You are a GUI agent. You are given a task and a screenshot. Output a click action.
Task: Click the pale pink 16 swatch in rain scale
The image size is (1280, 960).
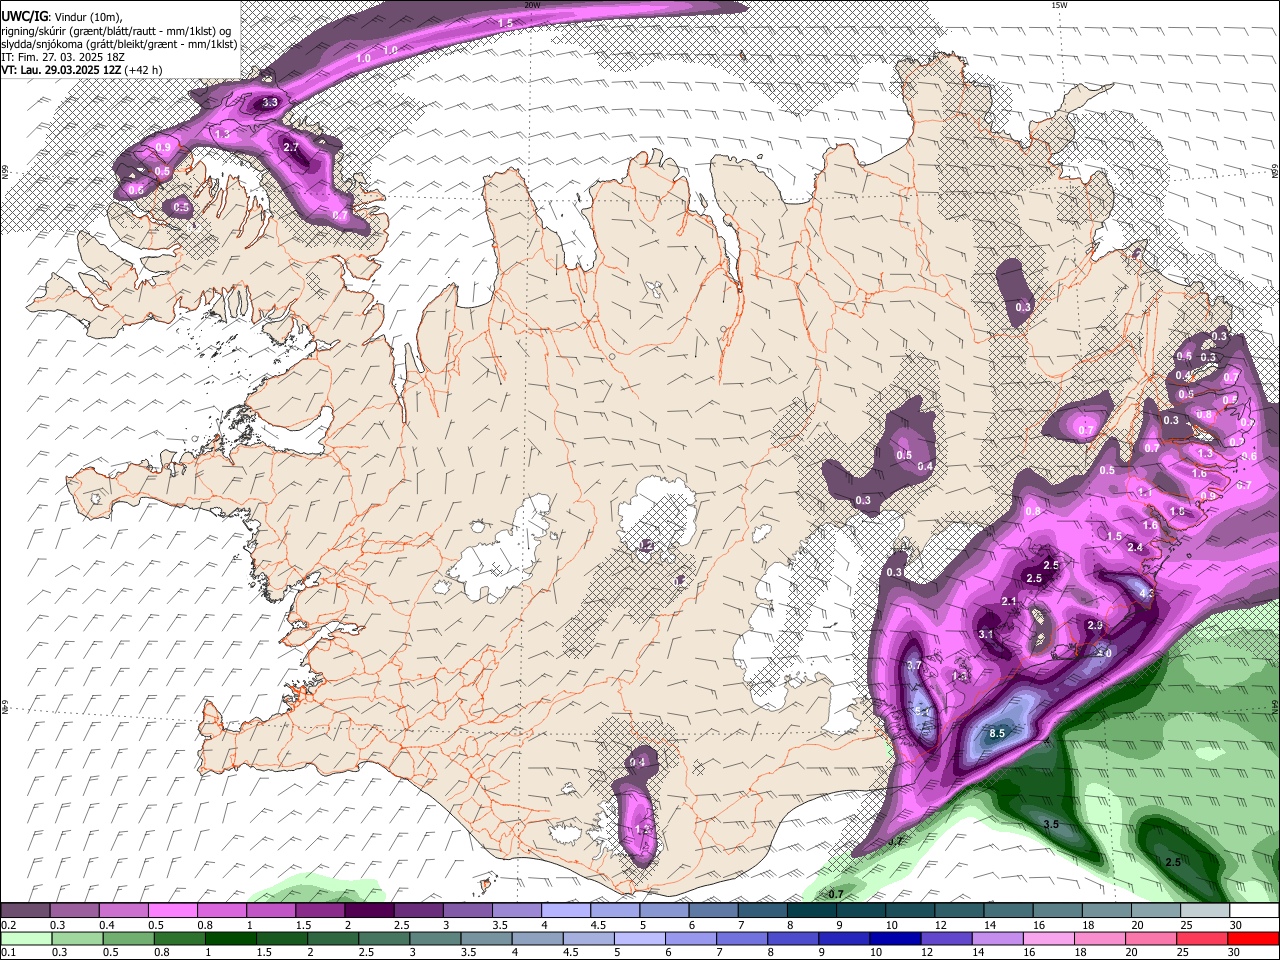(1049, 938)
